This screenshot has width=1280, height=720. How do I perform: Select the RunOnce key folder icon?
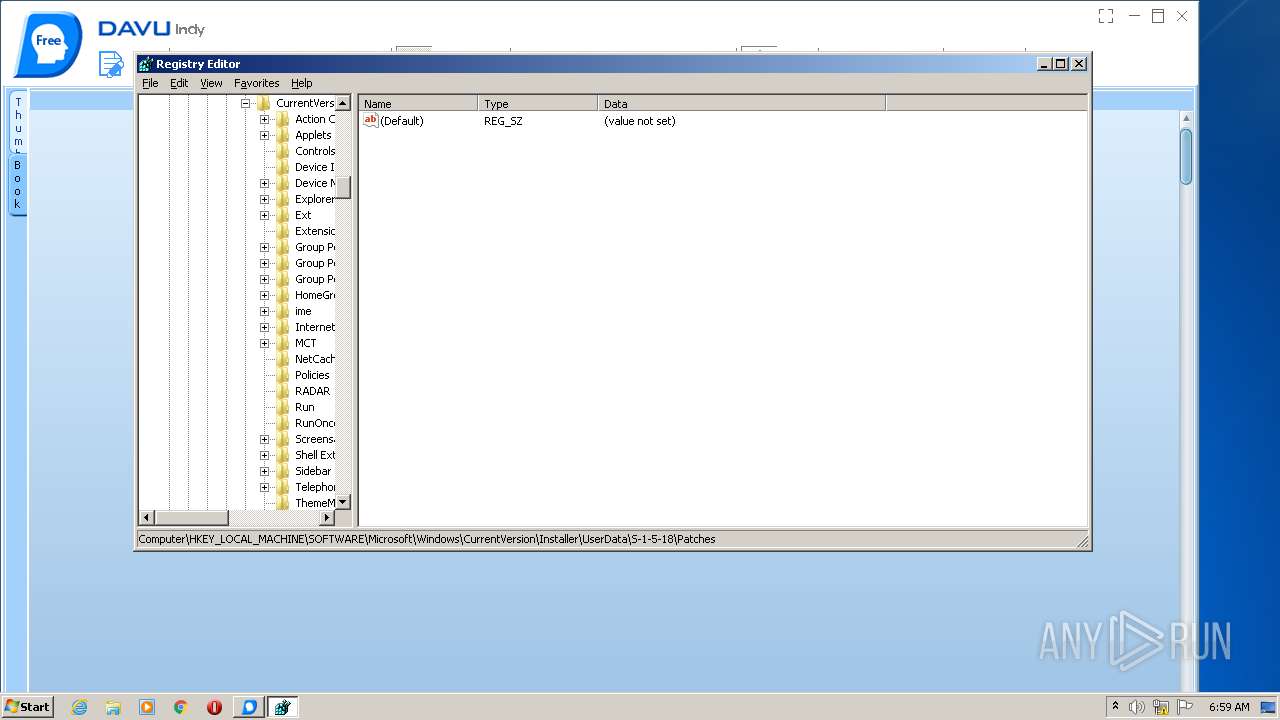[x=283, y=423]
